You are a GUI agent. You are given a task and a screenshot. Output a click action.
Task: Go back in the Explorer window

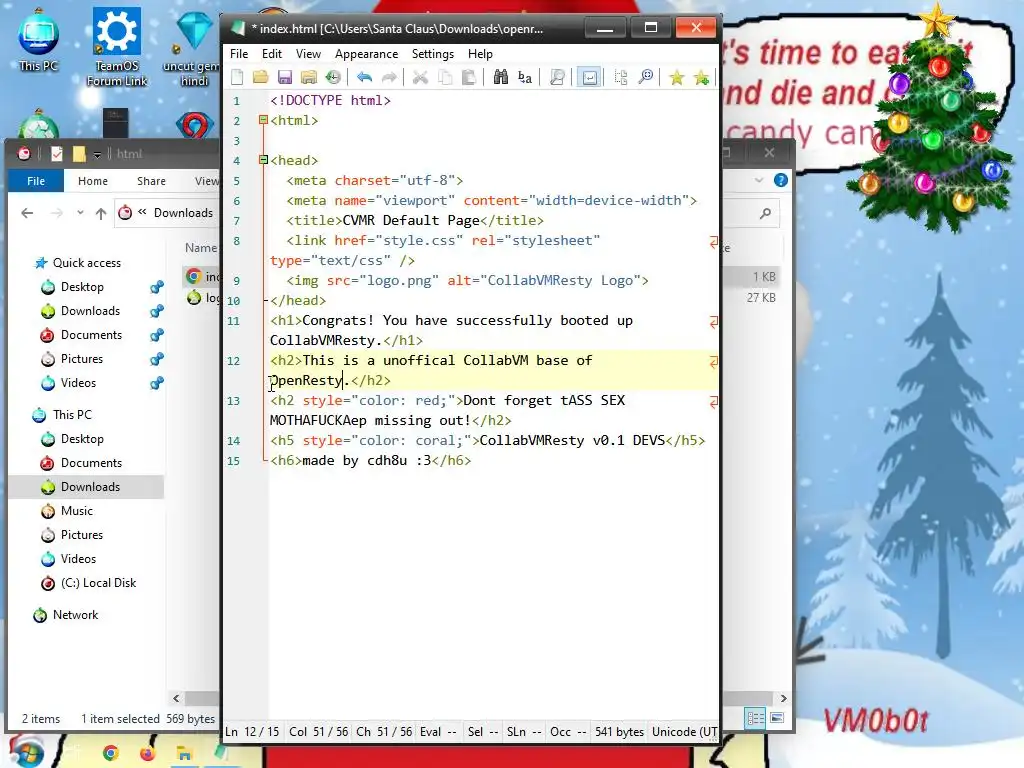pyautogui.click(x=27, y=213)
